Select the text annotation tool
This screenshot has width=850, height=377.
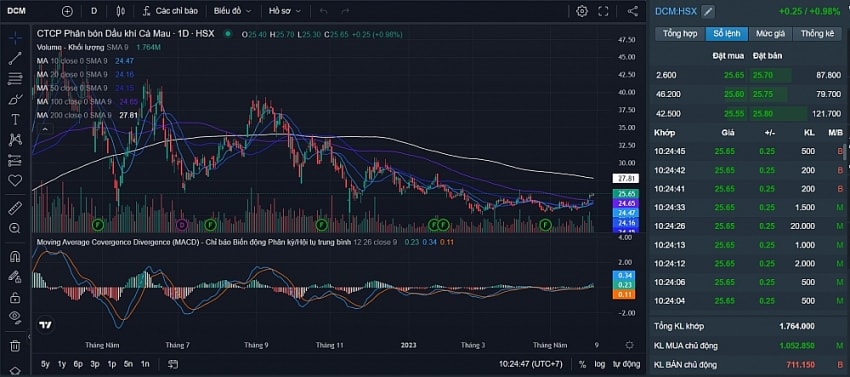pos(15,119)
